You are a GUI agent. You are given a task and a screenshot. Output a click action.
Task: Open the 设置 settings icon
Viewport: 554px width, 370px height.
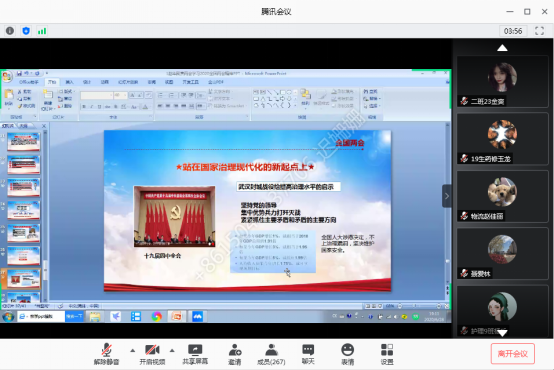point(387,354)
